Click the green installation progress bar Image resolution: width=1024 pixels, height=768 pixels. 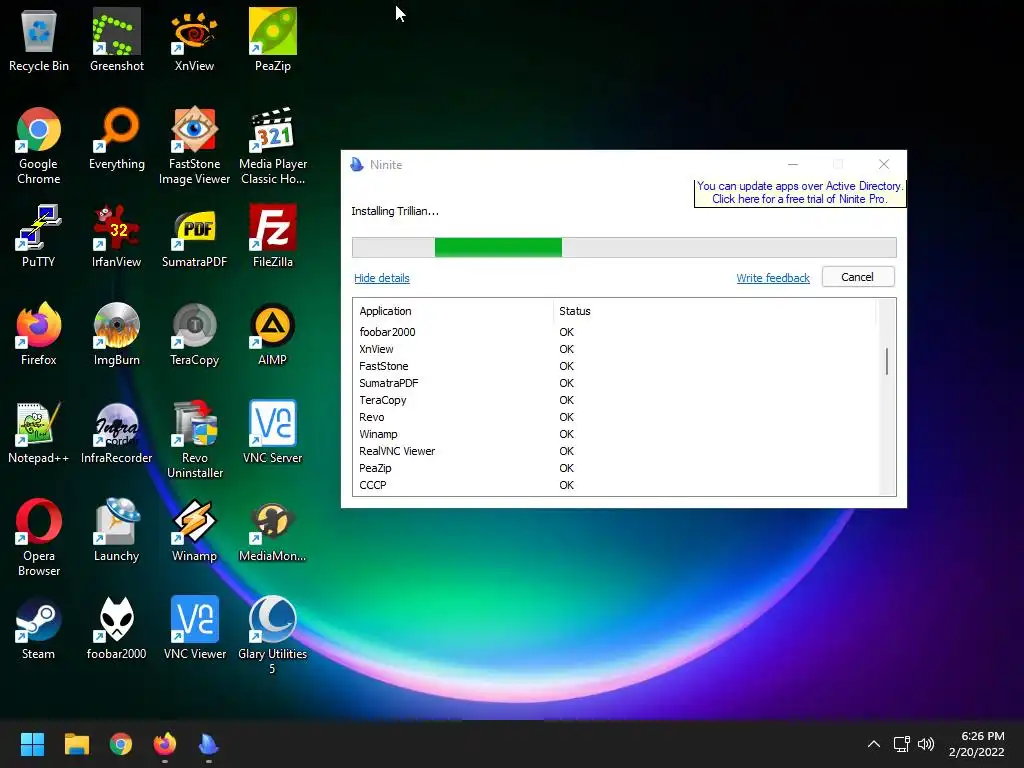498,248
